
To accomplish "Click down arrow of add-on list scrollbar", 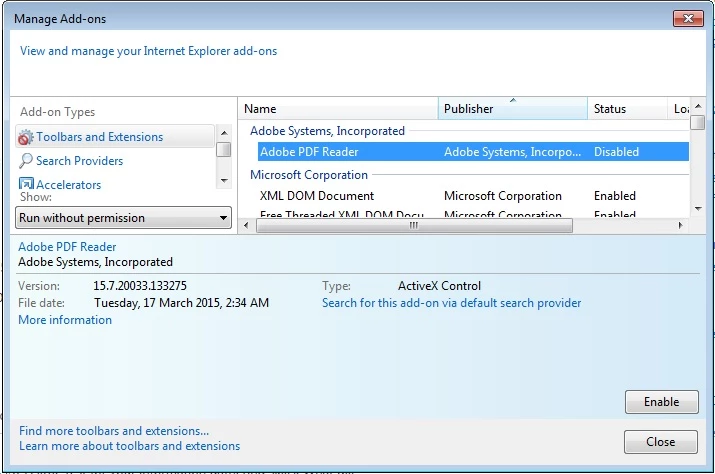I will [698, 208].
